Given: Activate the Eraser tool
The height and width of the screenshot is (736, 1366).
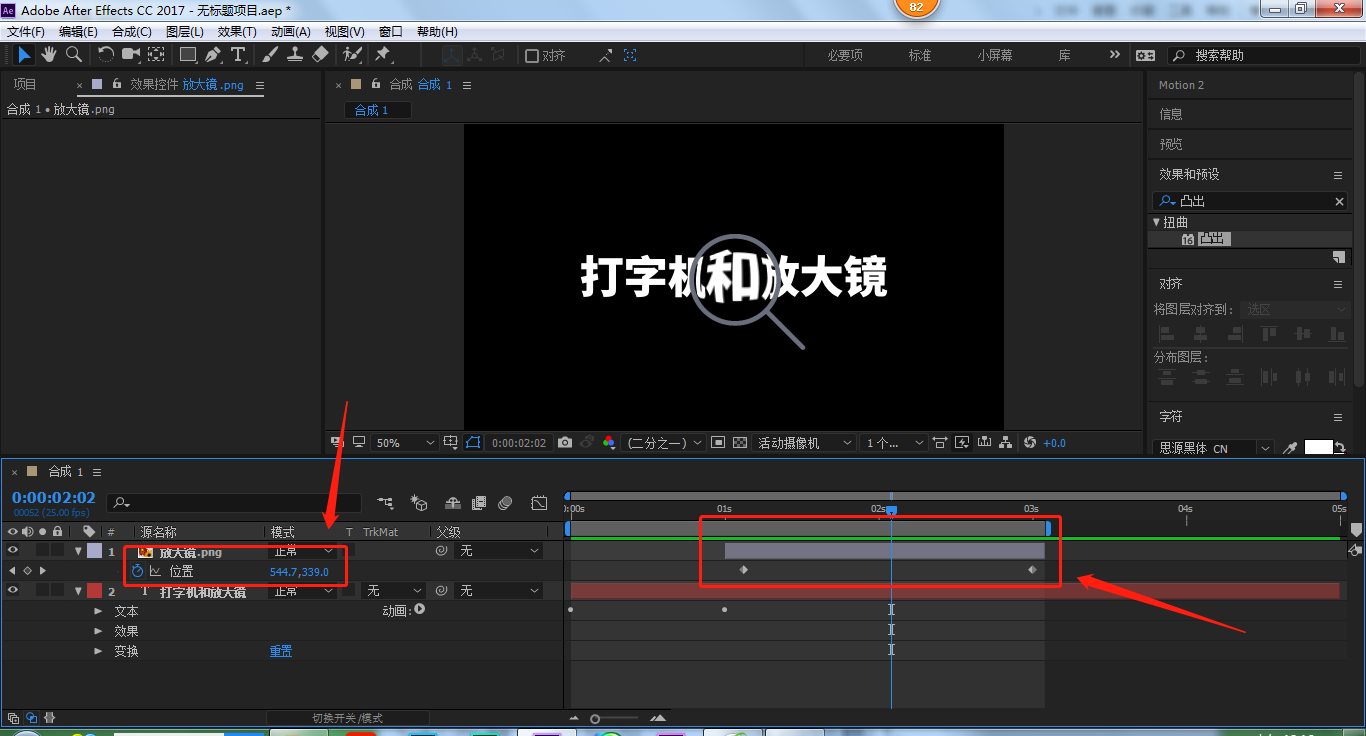Looking at the screenshot, I should click(x=320, y=55).
